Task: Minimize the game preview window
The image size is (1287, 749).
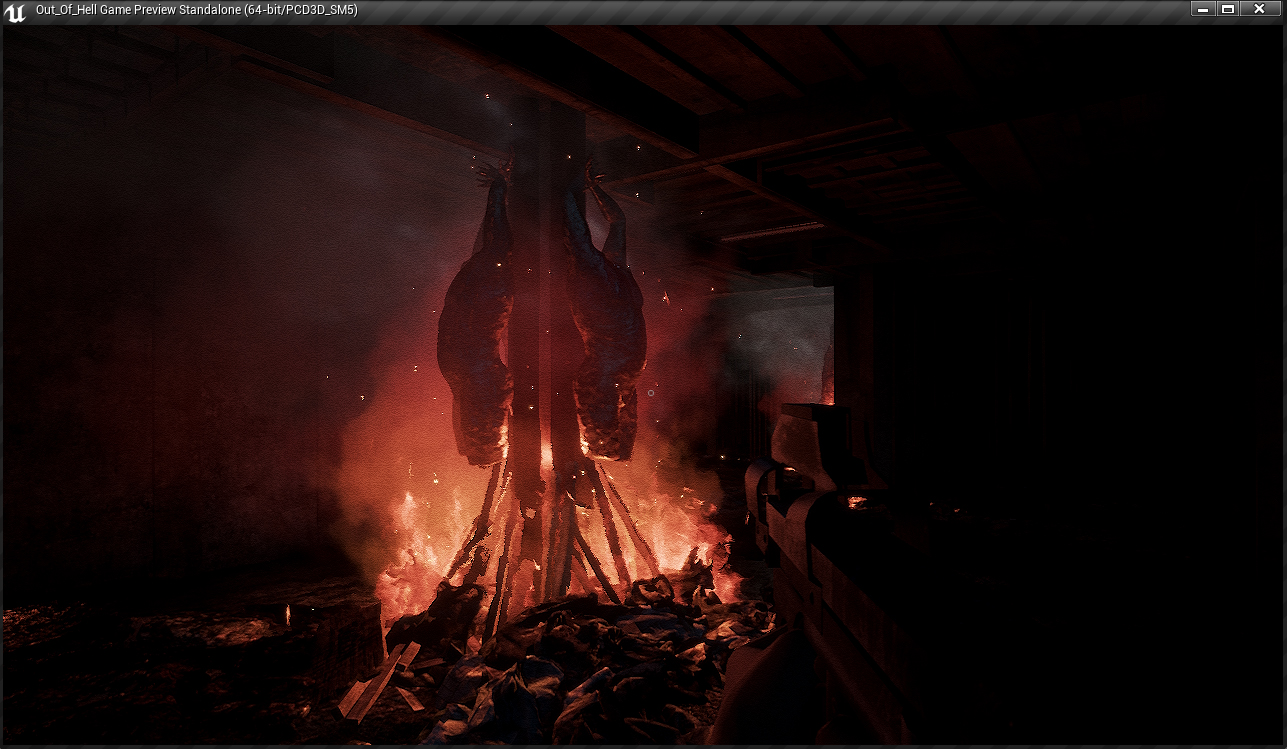Action: 1203,9
